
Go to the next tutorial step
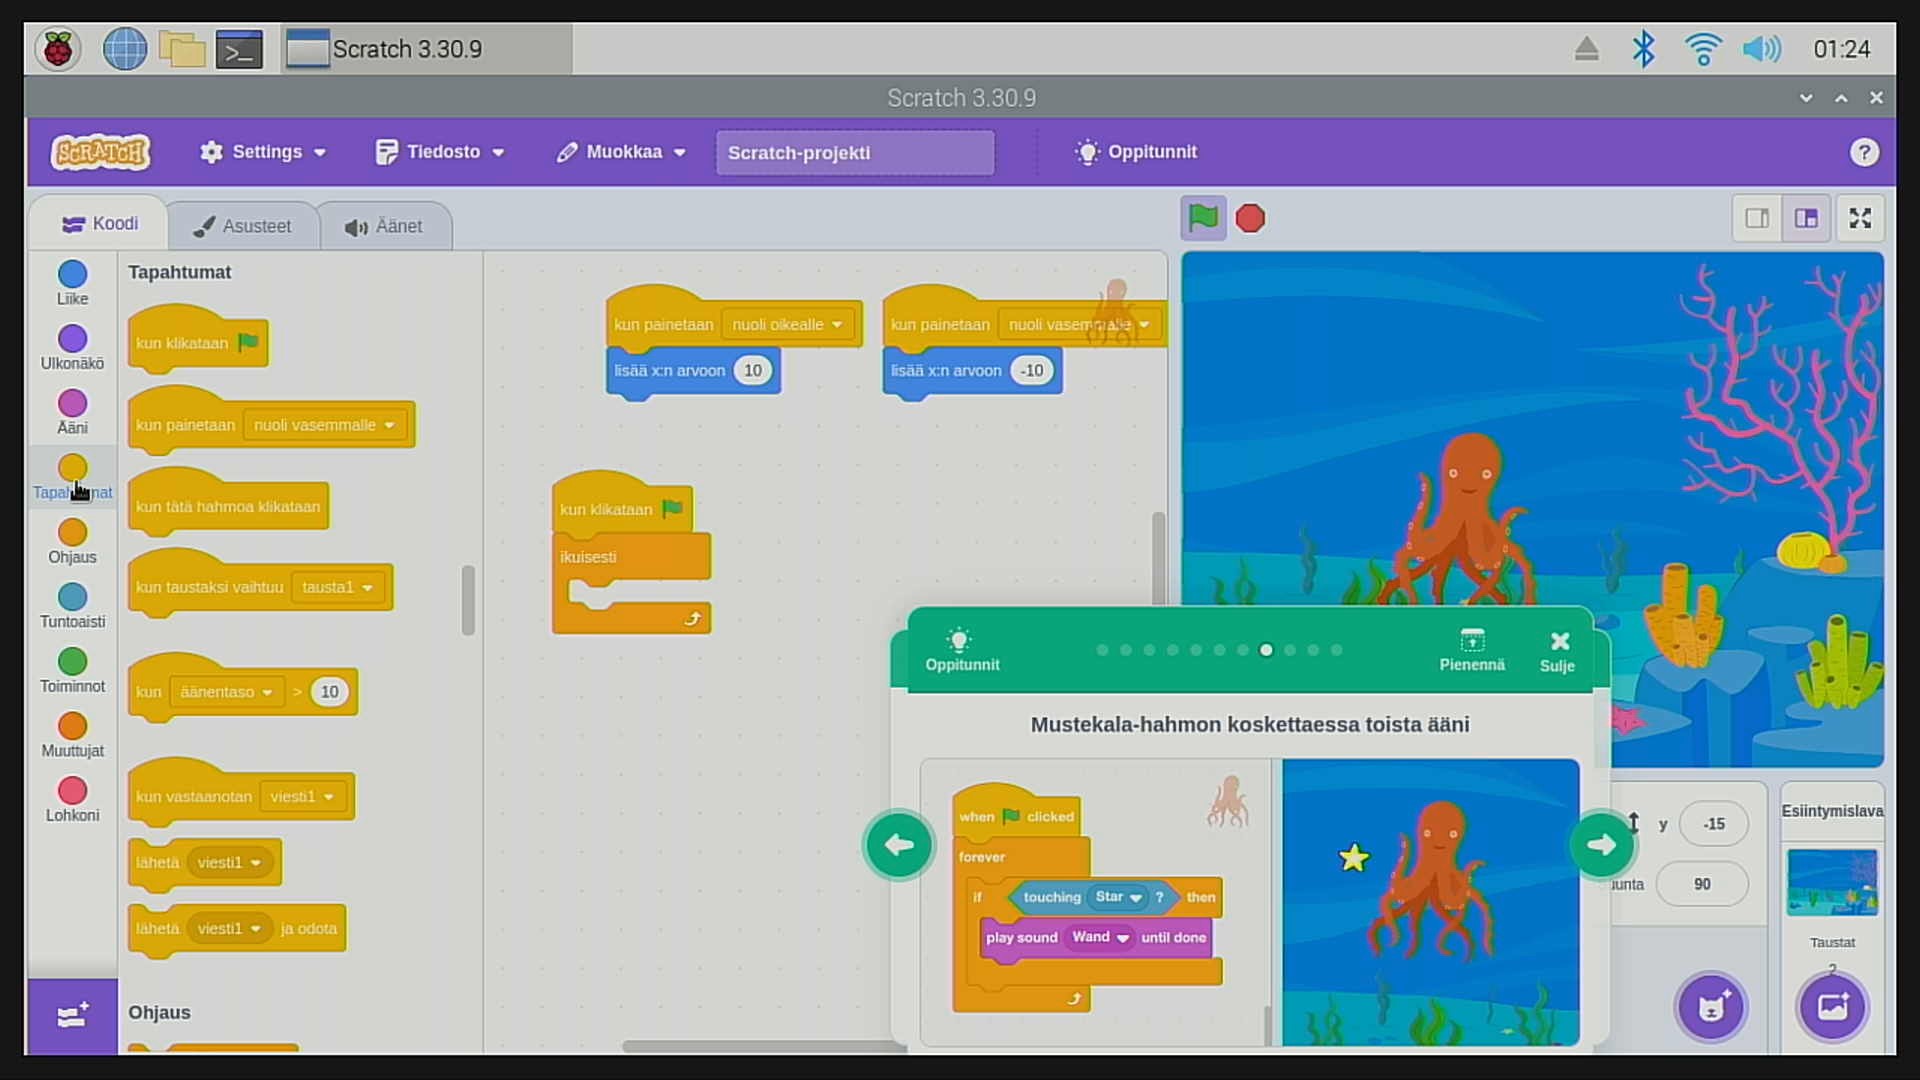click(x=1601, y=845)
